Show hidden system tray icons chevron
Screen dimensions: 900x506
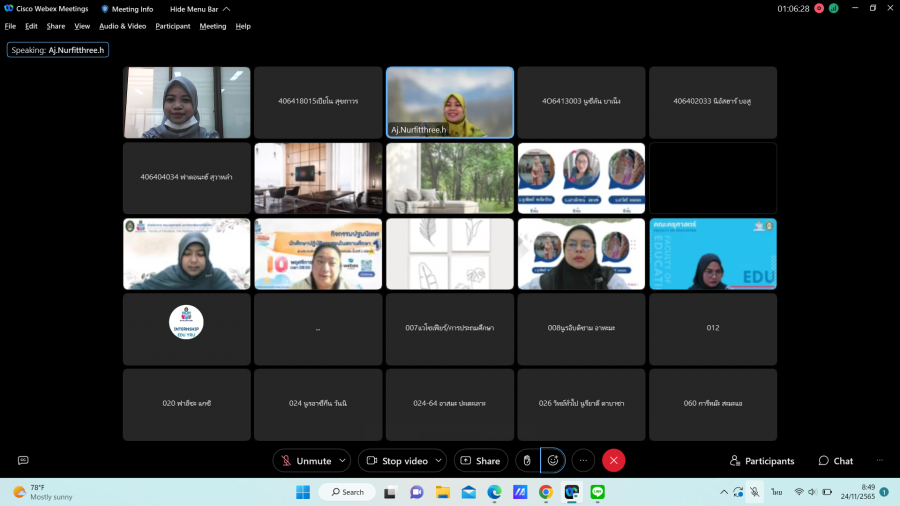(724, 492)
